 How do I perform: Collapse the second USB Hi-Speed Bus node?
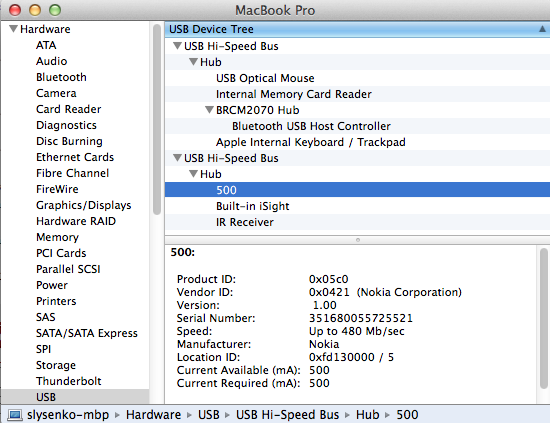click(x=177, y=158)
